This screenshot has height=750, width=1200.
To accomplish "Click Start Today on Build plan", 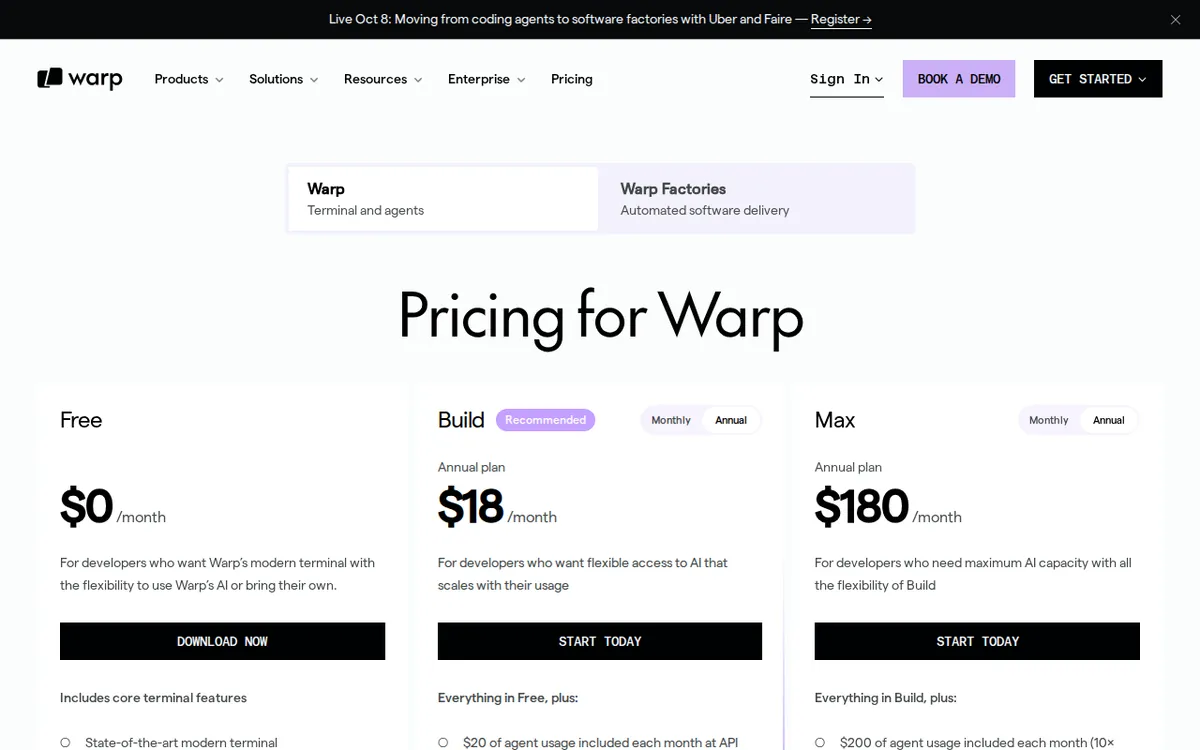I will click(x=600, y=641).
